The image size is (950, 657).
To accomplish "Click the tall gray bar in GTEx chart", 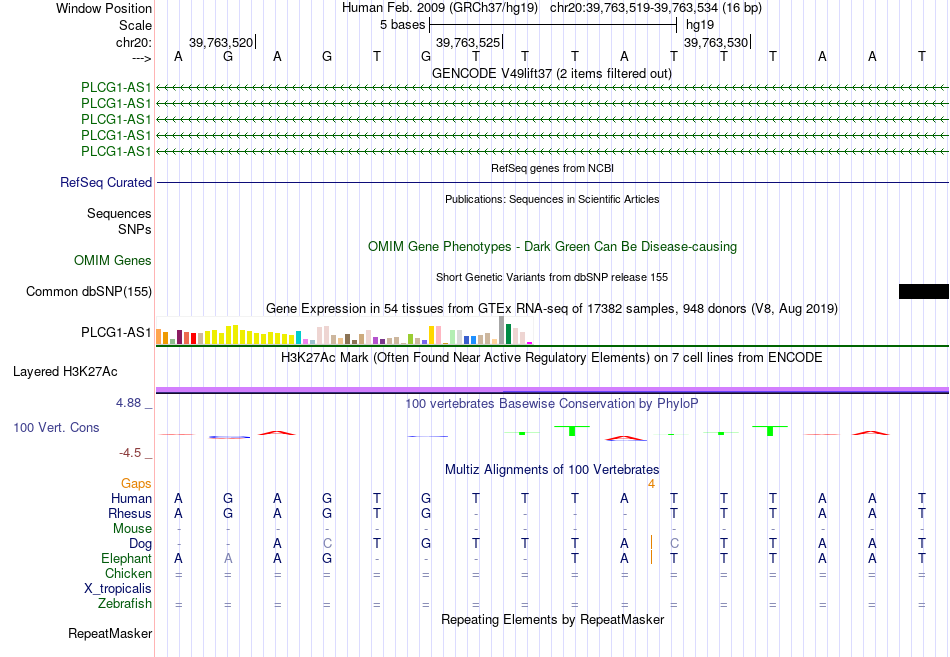I will coord(501,330).
